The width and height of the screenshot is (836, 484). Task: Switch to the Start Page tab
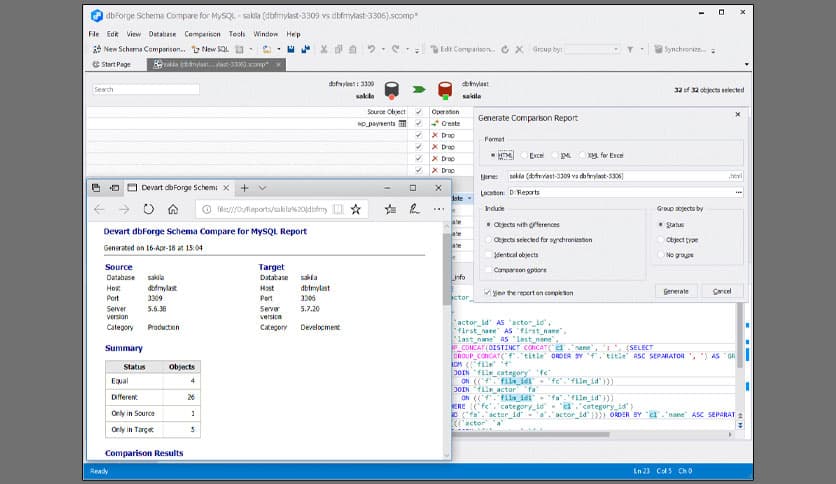point(111,64)
